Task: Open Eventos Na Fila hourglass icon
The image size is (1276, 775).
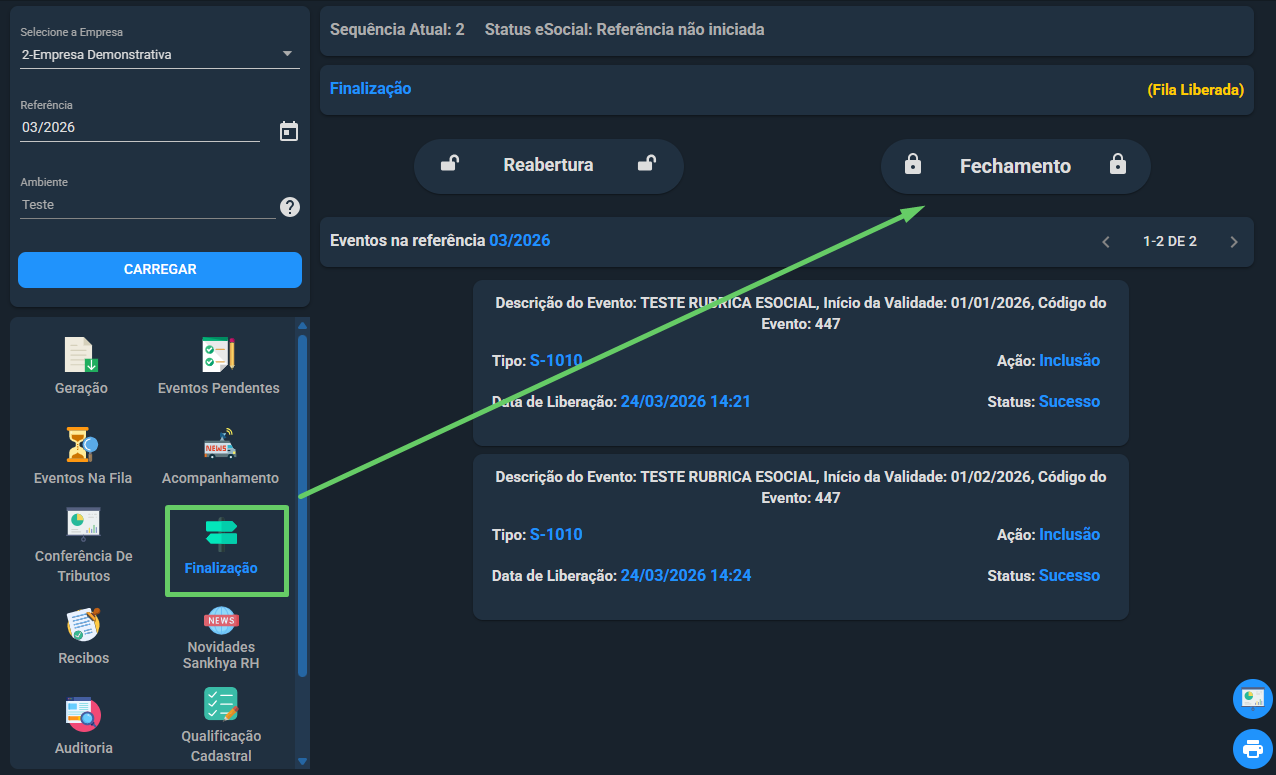Action: 82,444
